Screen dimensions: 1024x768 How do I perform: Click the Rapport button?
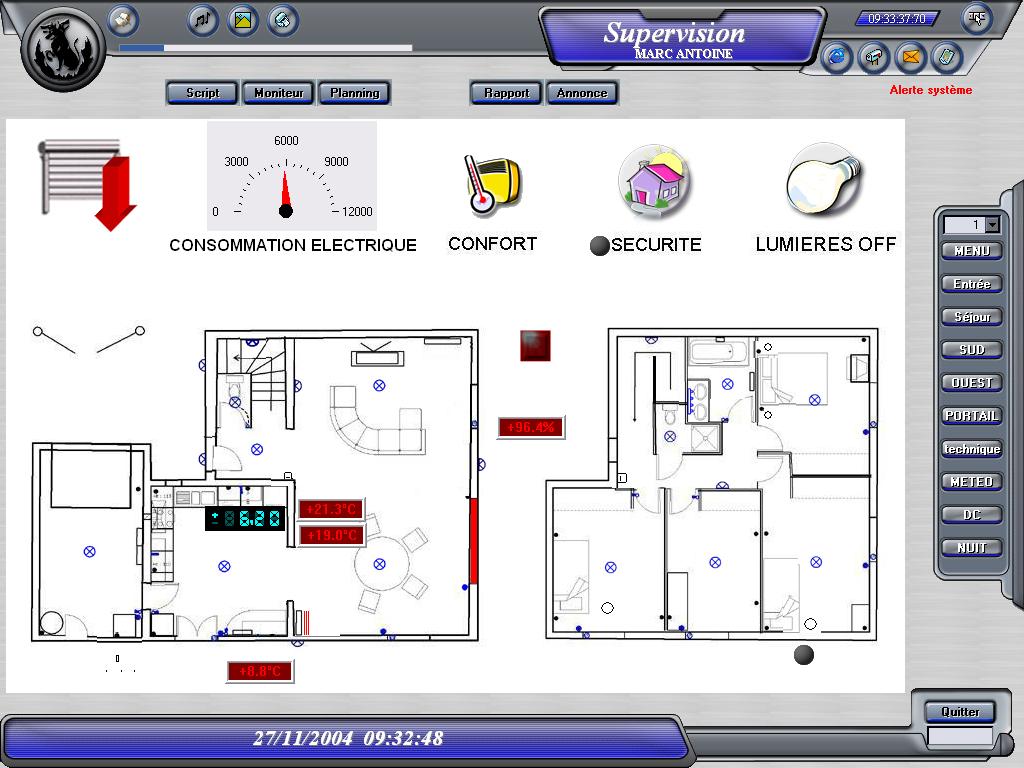(506, 93)
